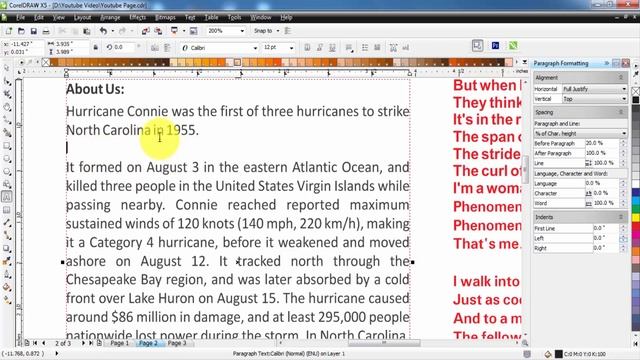Pick the yellow swatch in the right color palette
640x360 pixels.
(x=636, y=218)
